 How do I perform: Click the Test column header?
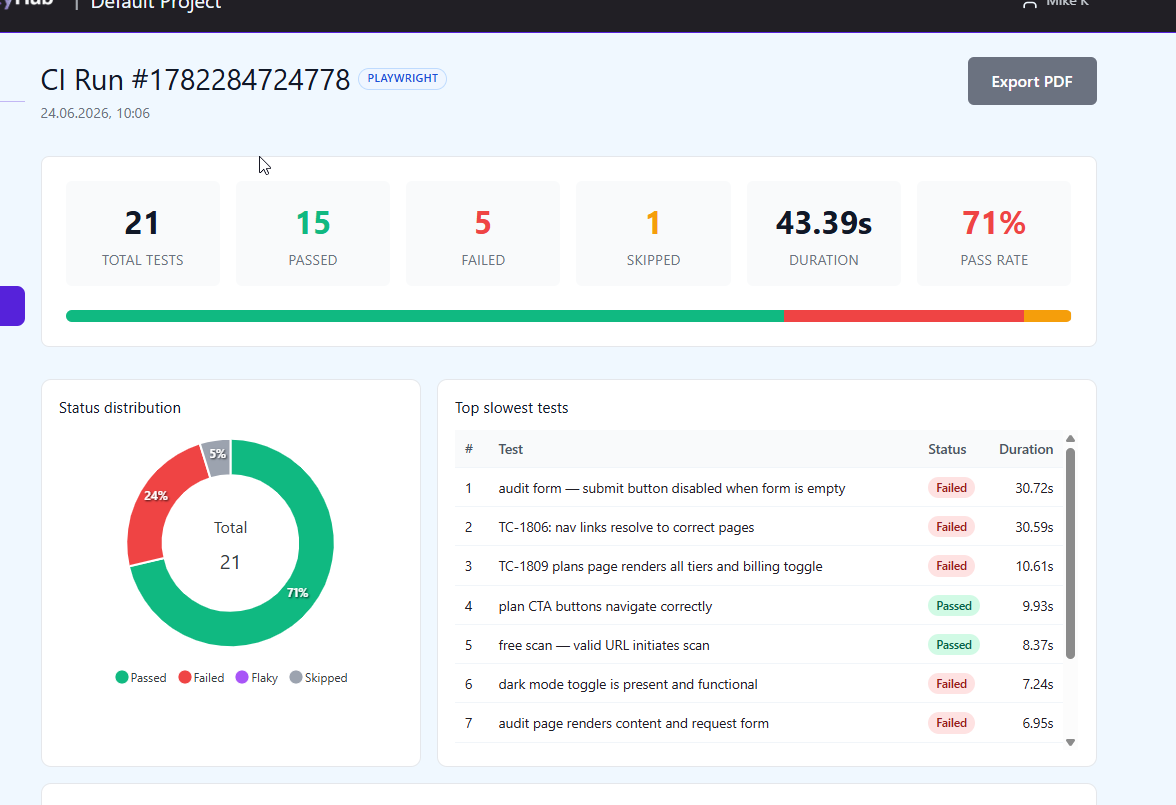click(x=511, y=449)
